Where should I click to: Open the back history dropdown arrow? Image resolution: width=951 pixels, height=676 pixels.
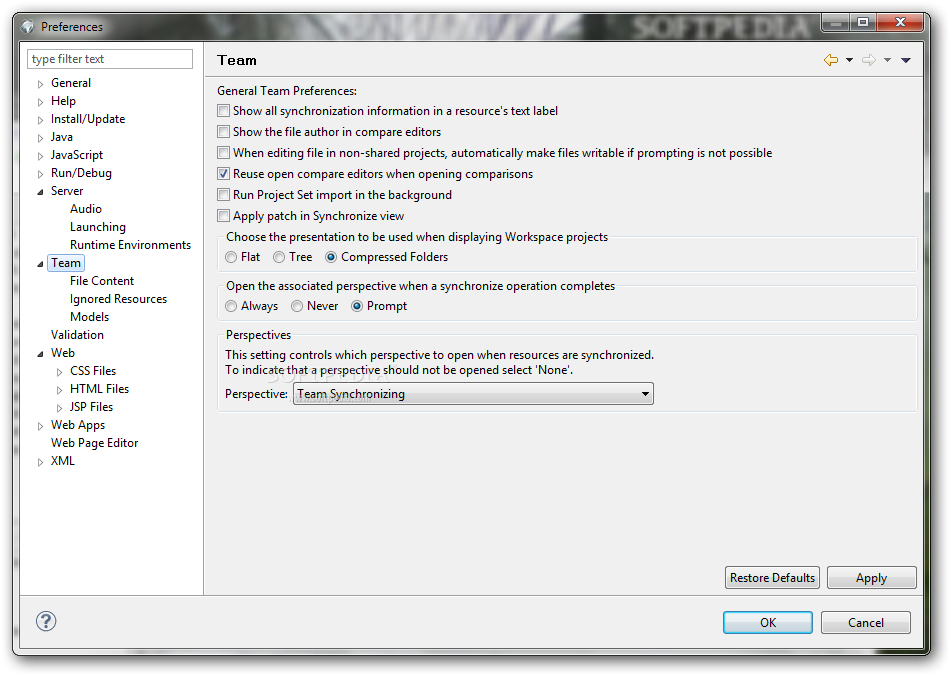coord(849,60)
